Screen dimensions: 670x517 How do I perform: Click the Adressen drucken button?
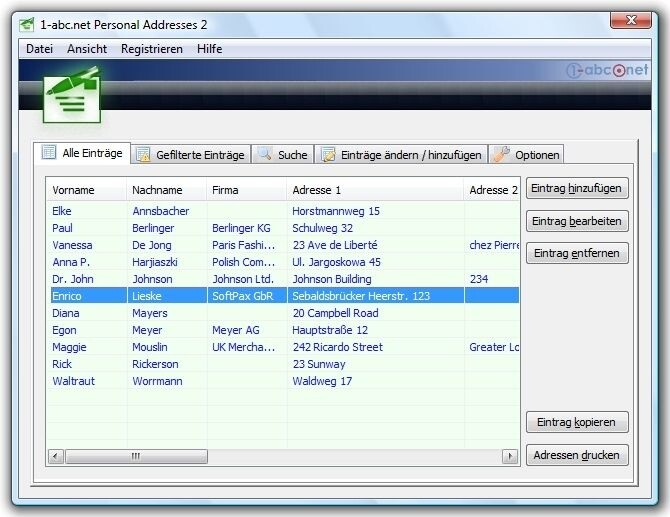coord(577,455)
